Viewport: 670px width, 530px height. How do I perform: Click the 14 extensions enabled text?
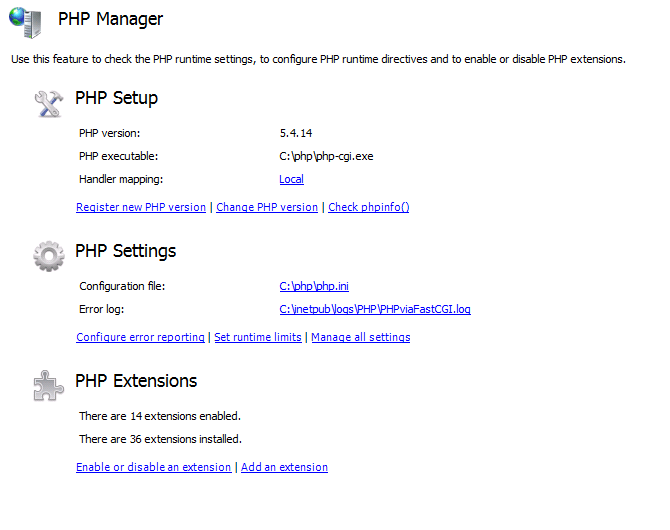tap(160, 416)
